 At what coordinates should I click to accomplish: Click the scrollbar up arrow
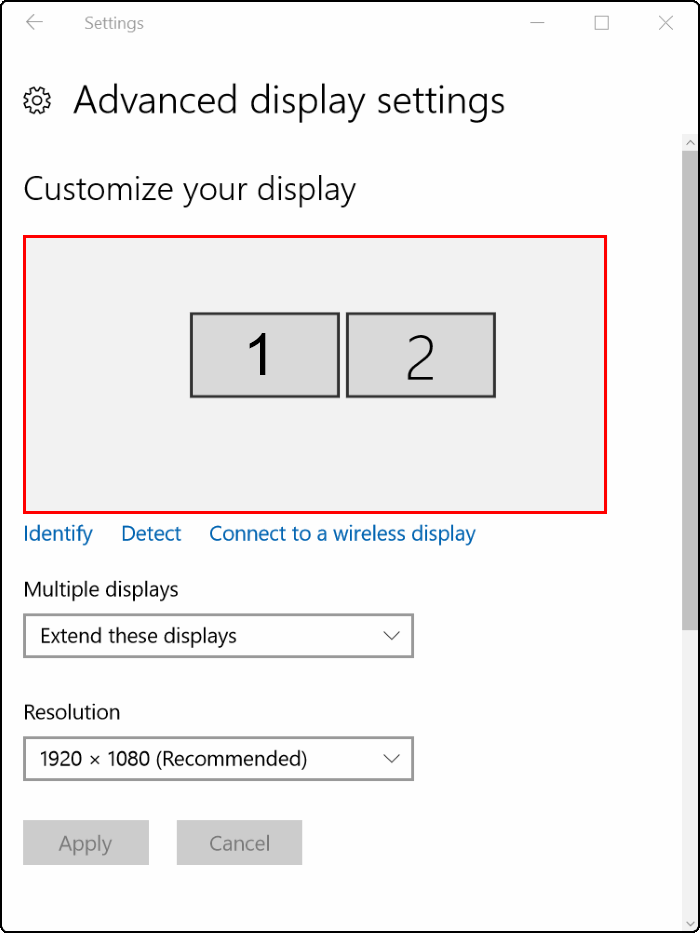tap(690, 143)
